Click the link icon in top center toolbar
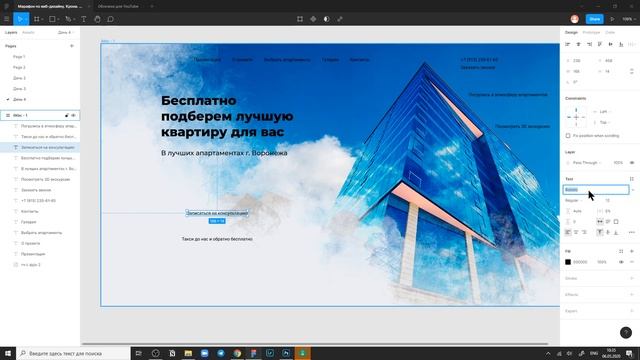640x360 pixels. [x=340, y=19]
